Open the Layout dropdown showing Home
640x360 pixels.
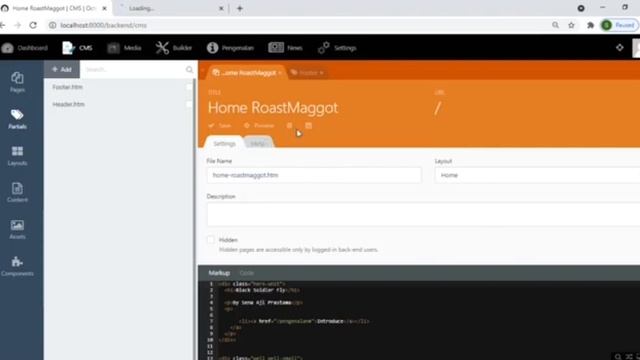pyautogui.click(x=537, y=175)
